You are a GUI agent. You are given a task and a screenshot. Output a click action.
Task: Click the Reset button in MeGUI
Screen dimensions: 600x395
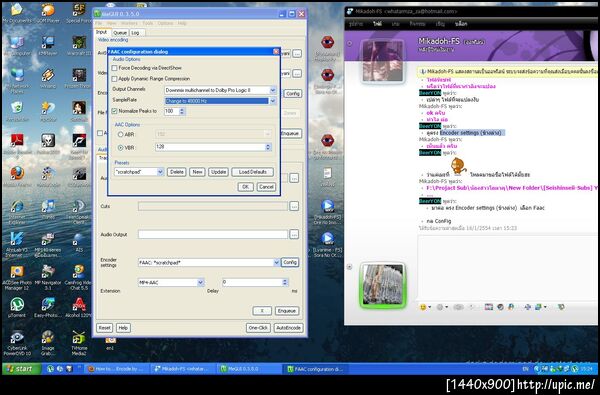coord(104,328)
